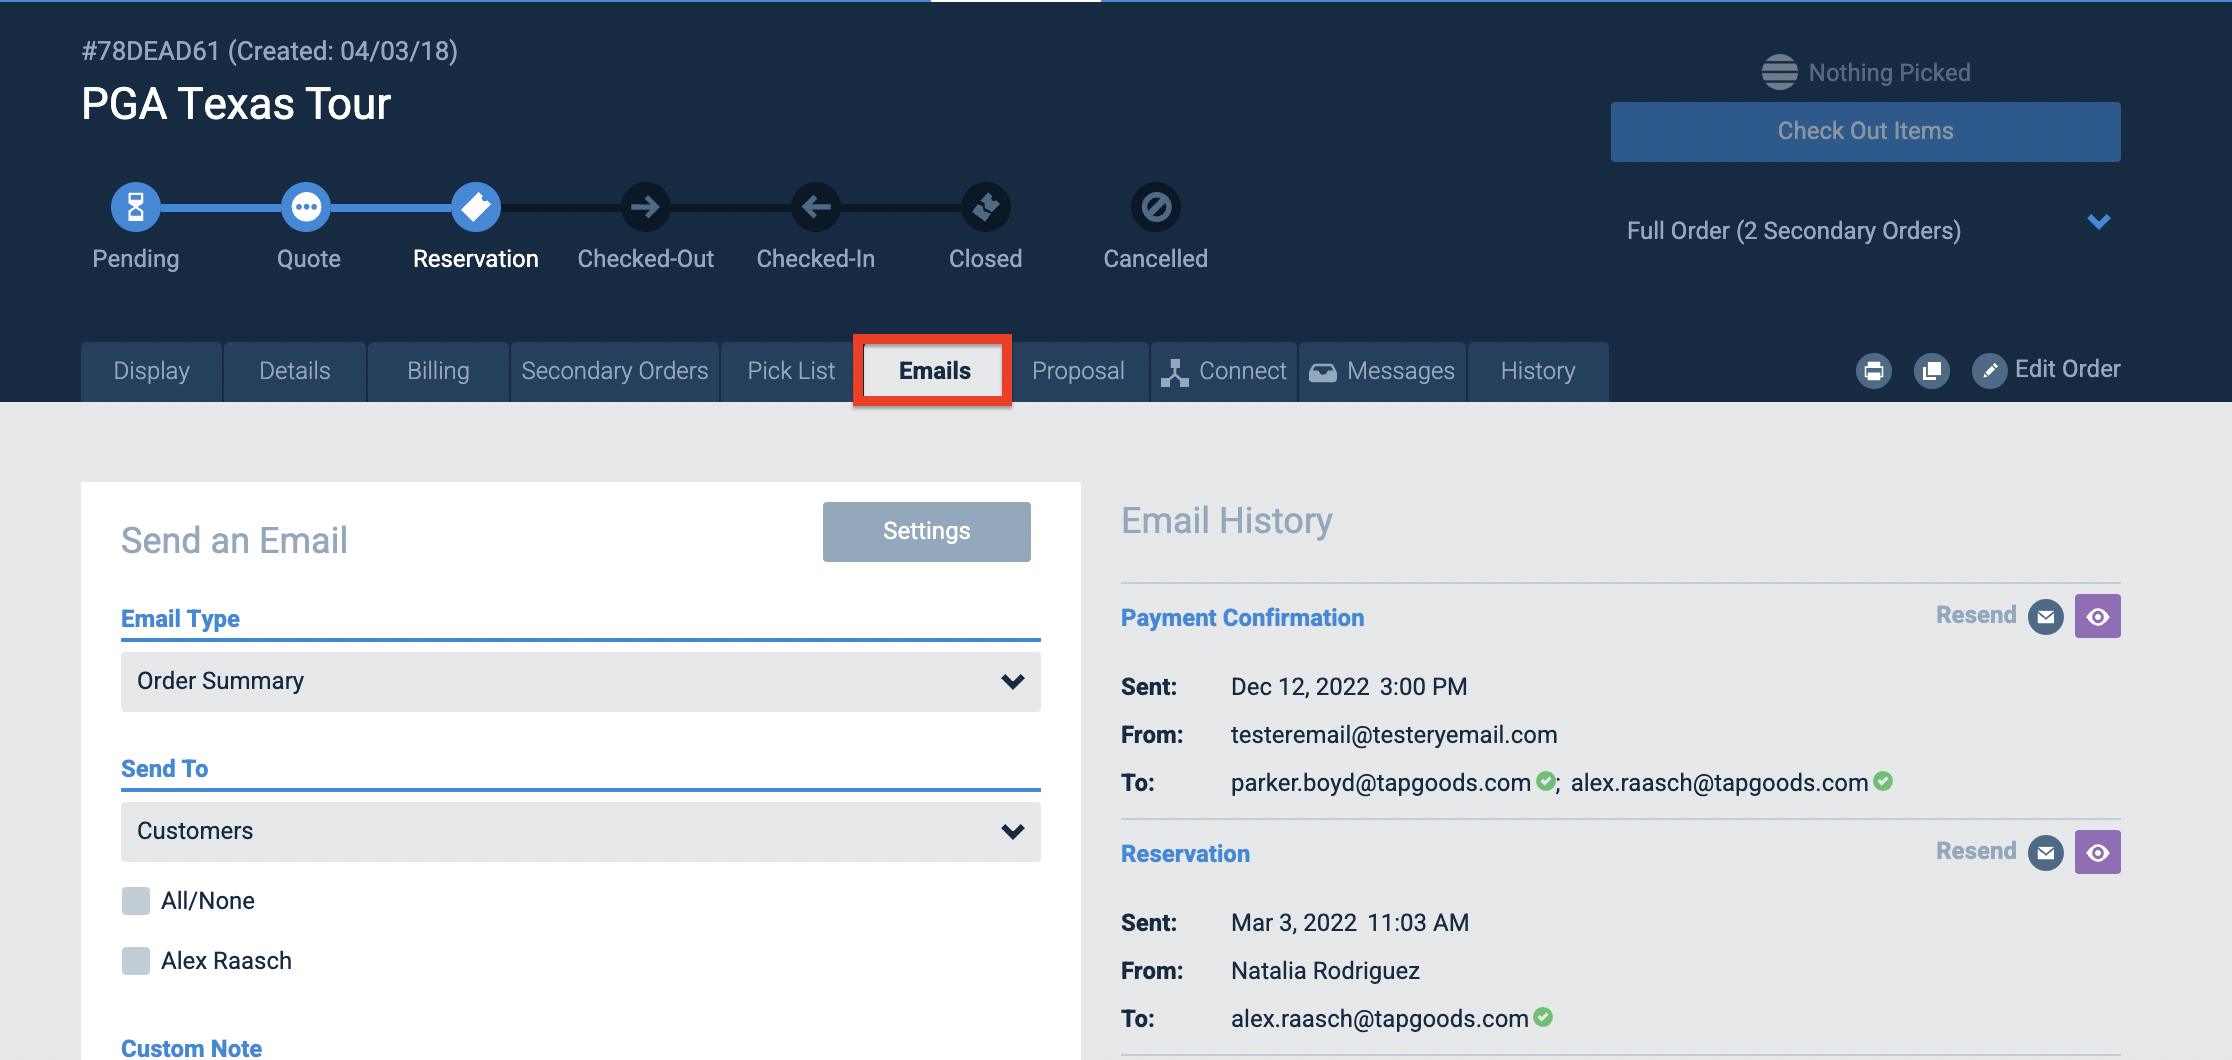Expand the Full Order secondary orders chevron
The height and width of the screenshot is (1060, 2232).
2099,222
